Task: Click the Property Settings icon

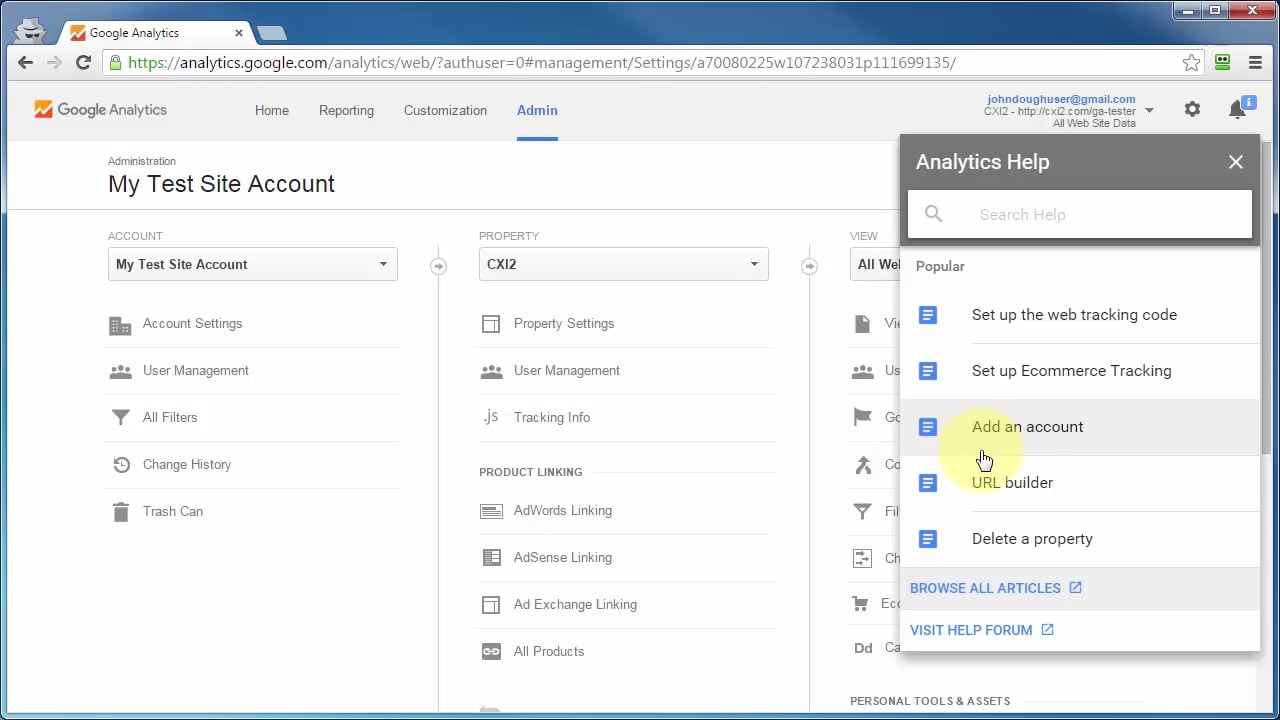Action: click(x=491, y=324)
